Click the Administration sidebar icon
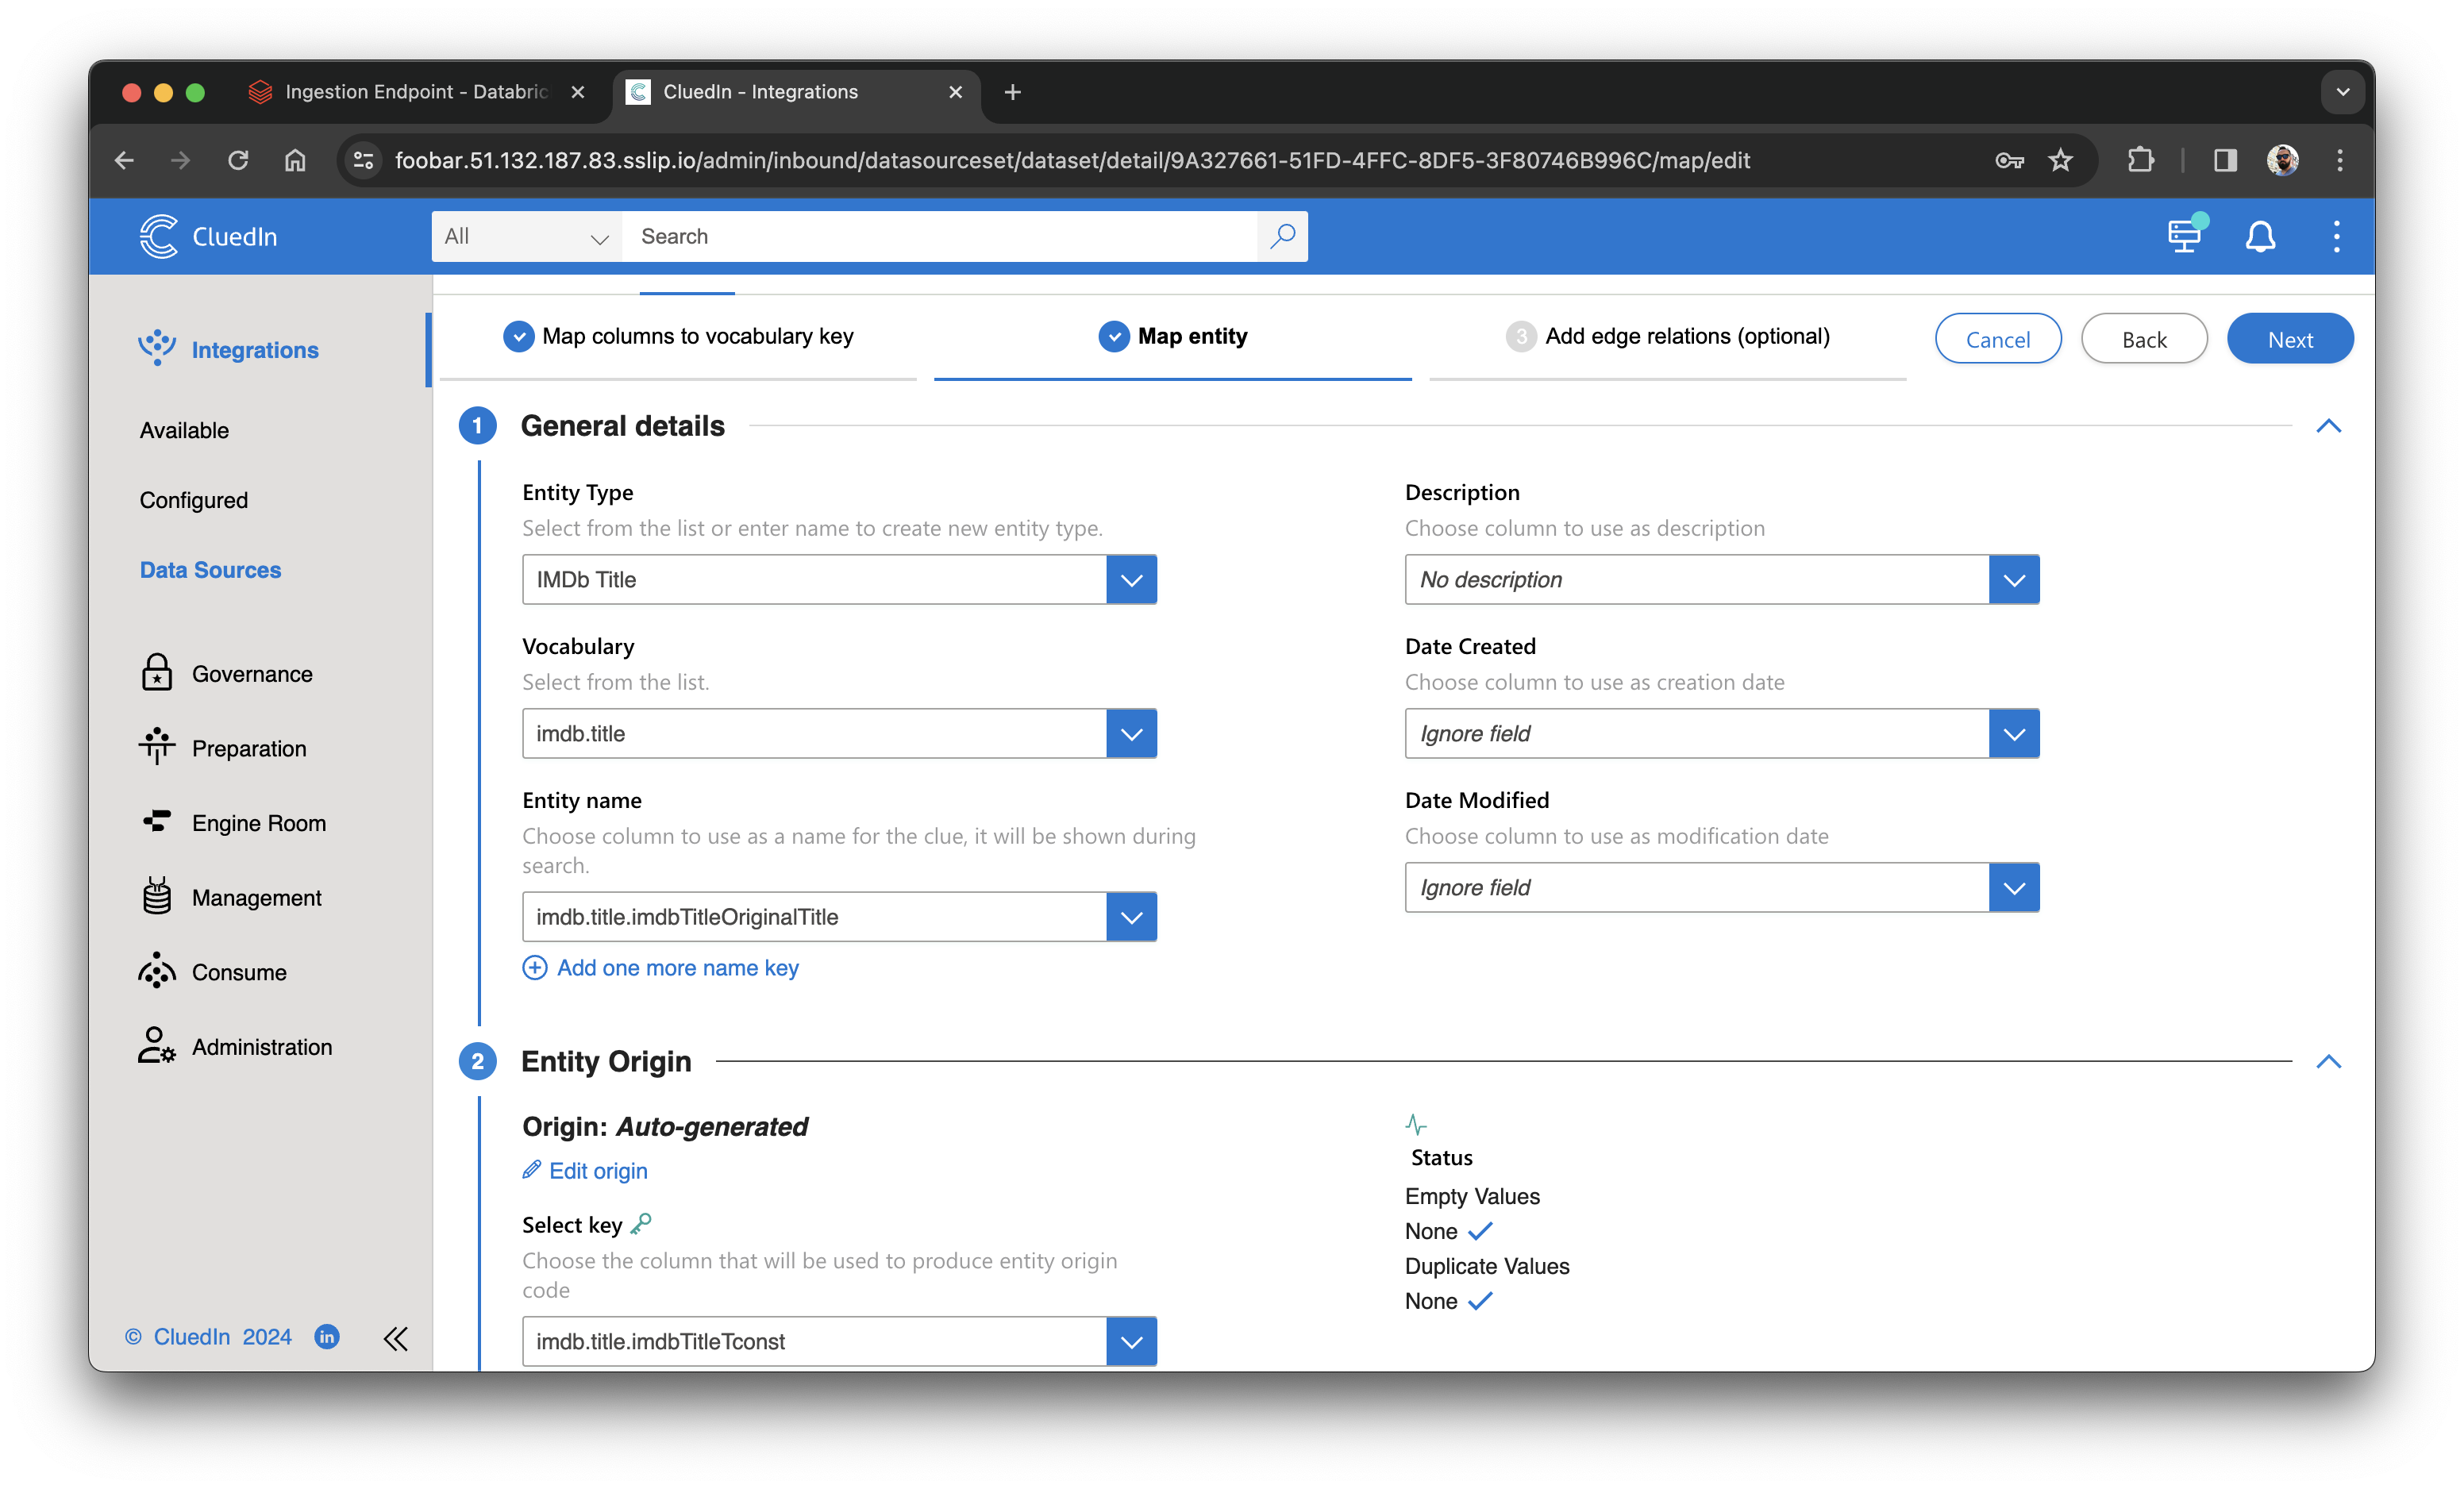The image size is (2464, 1489). (156, 1045)
